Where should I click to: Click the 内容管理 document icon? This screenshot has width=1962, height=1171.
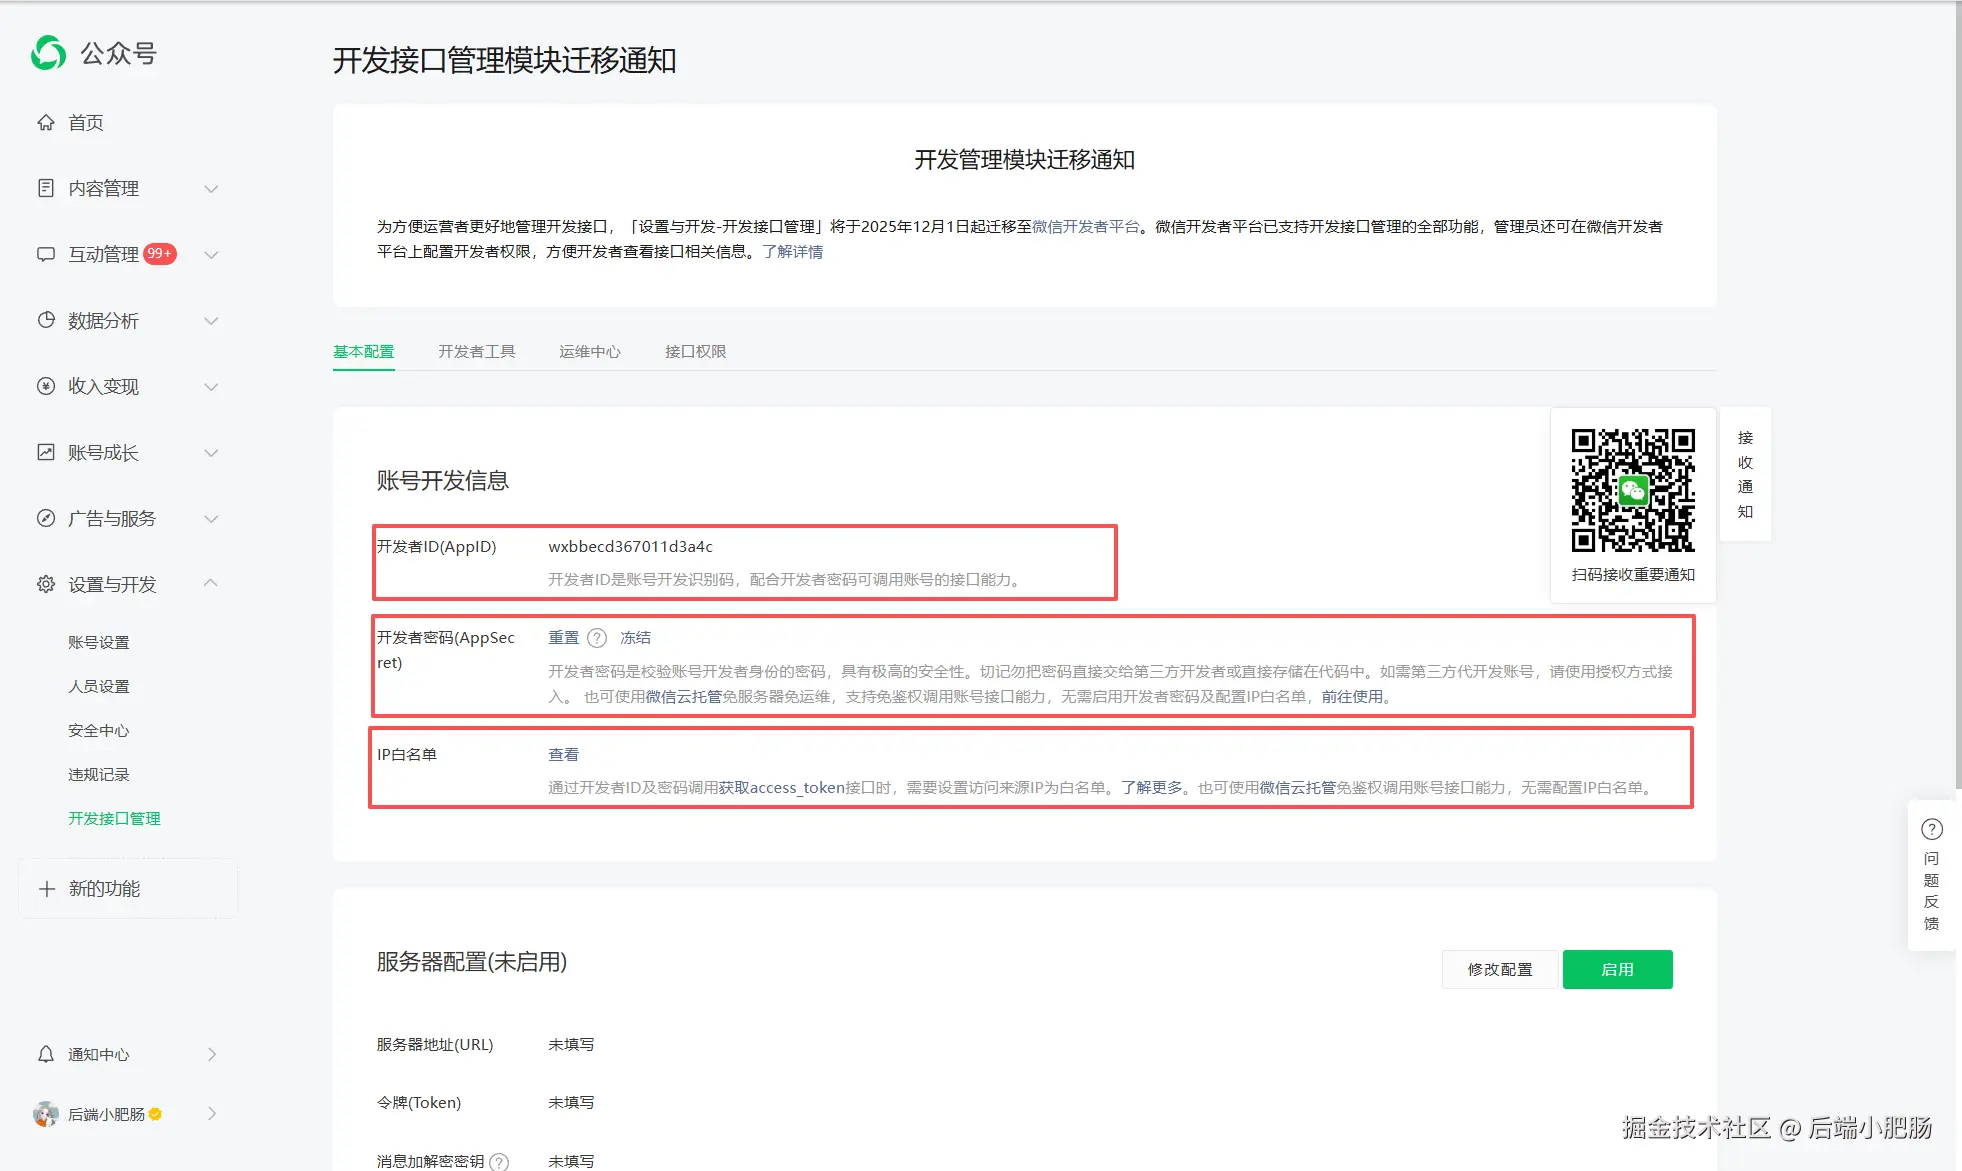(x=46, y=188)
